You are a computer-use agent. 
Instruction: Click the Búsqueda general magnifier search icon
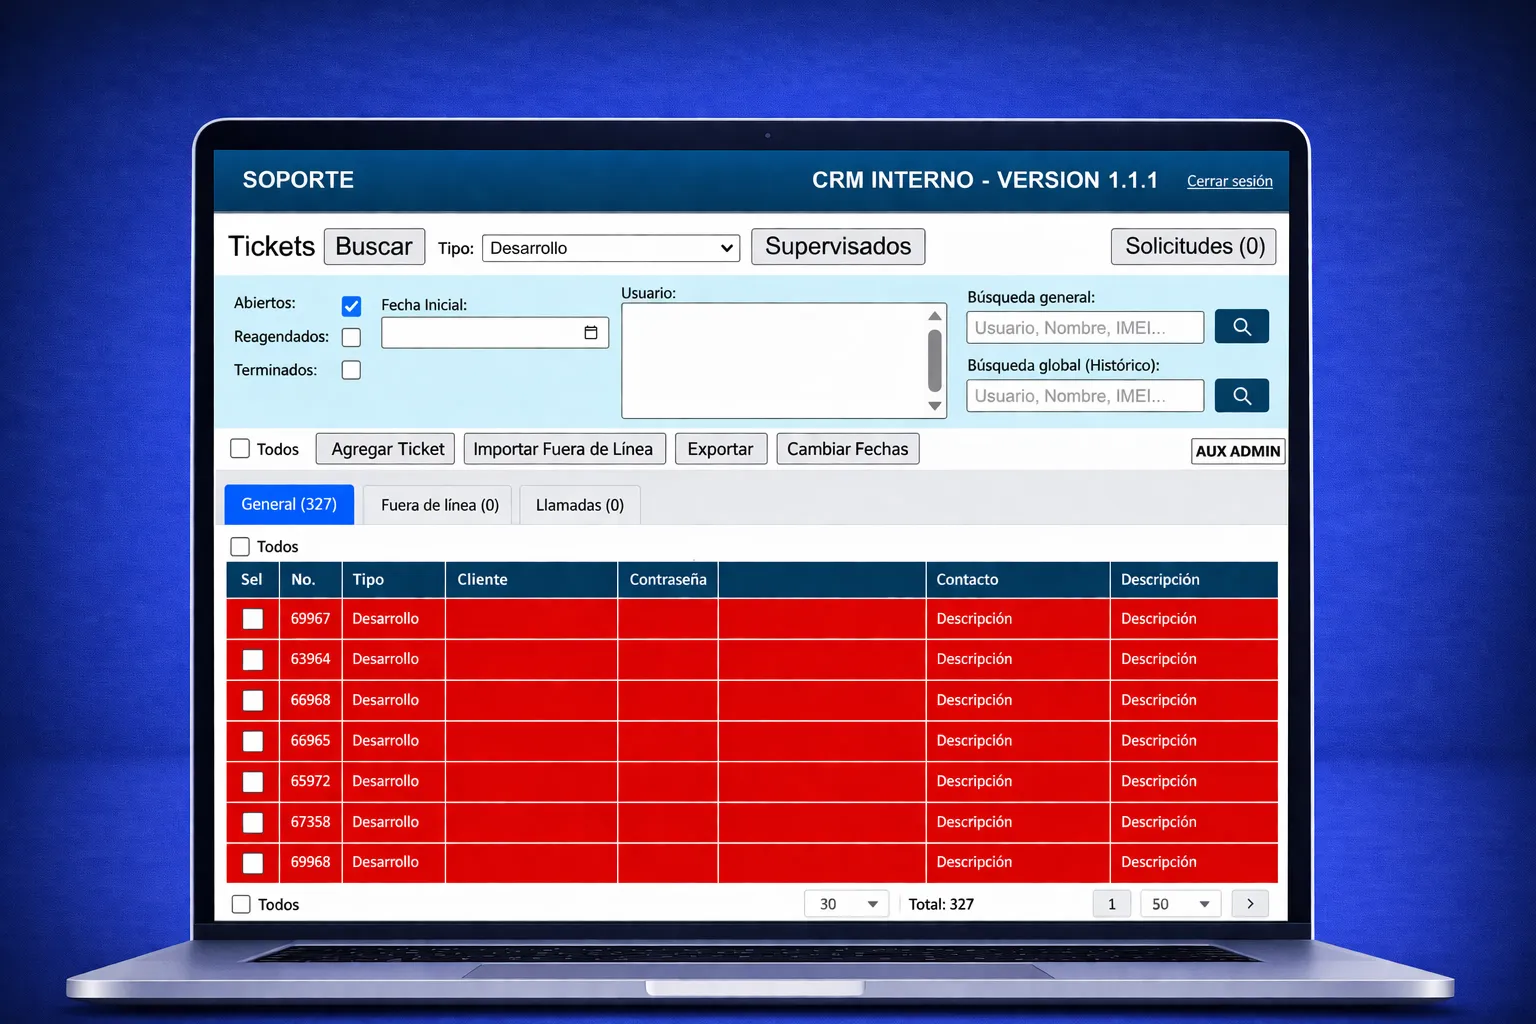(x=1241, y=327)
